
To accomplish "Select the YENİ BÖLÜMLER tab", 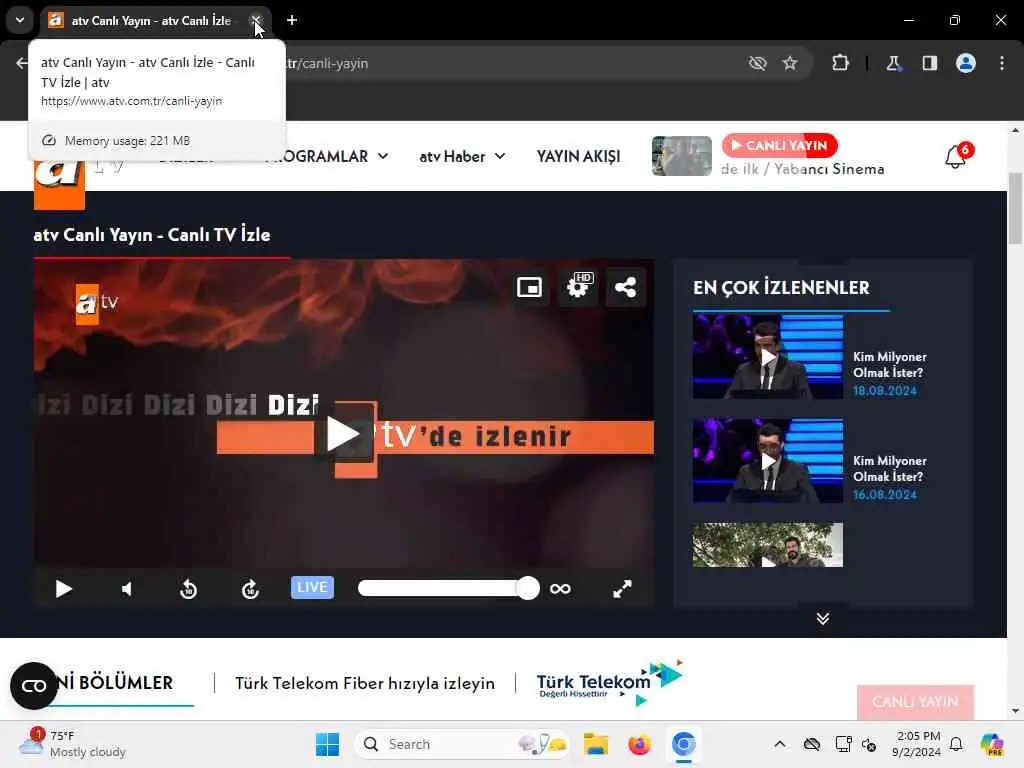I will pos(116,683).
